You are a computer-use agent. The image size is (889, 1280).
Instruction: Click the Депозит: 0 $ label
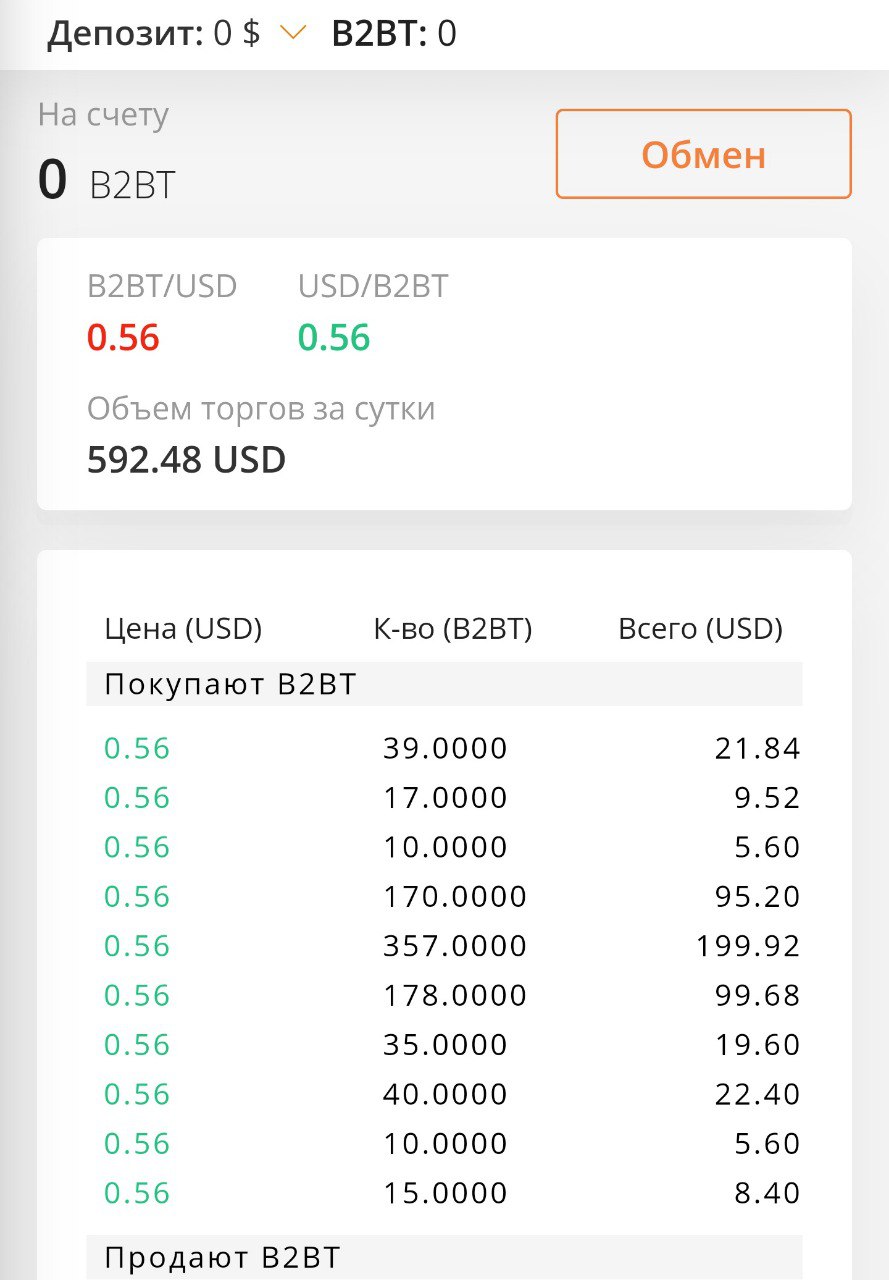[154, 33]
